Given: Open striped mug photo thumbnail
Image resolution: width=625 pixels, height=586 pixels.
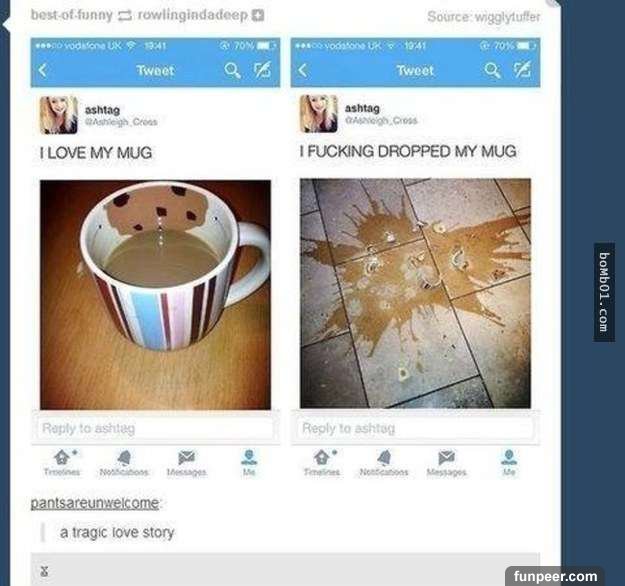Looking at the screenshot, I should click(155, 295).
